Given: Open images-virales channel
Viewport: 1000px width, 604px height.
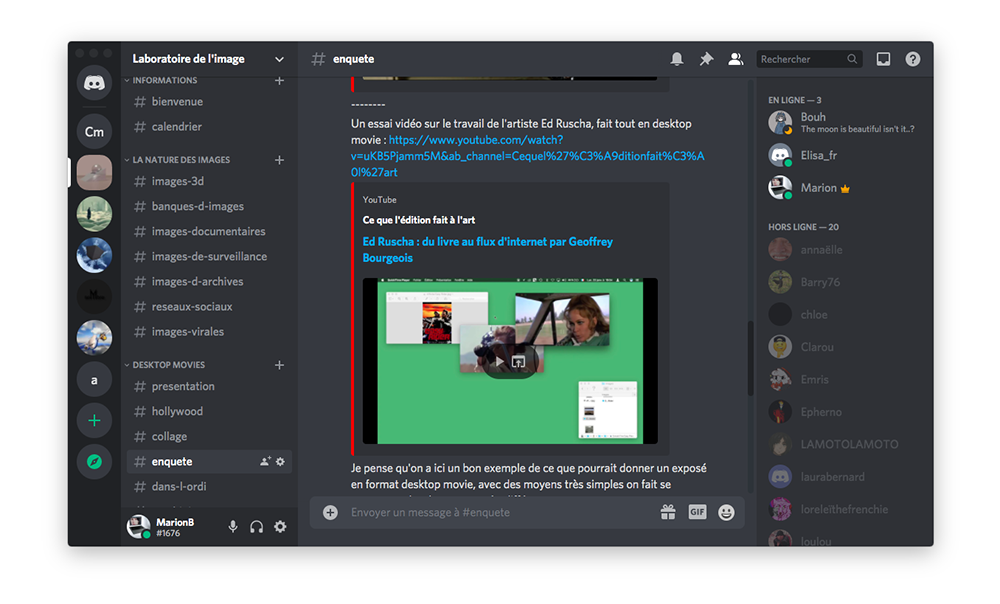Looking at the screenshot, I should point(209,332).
